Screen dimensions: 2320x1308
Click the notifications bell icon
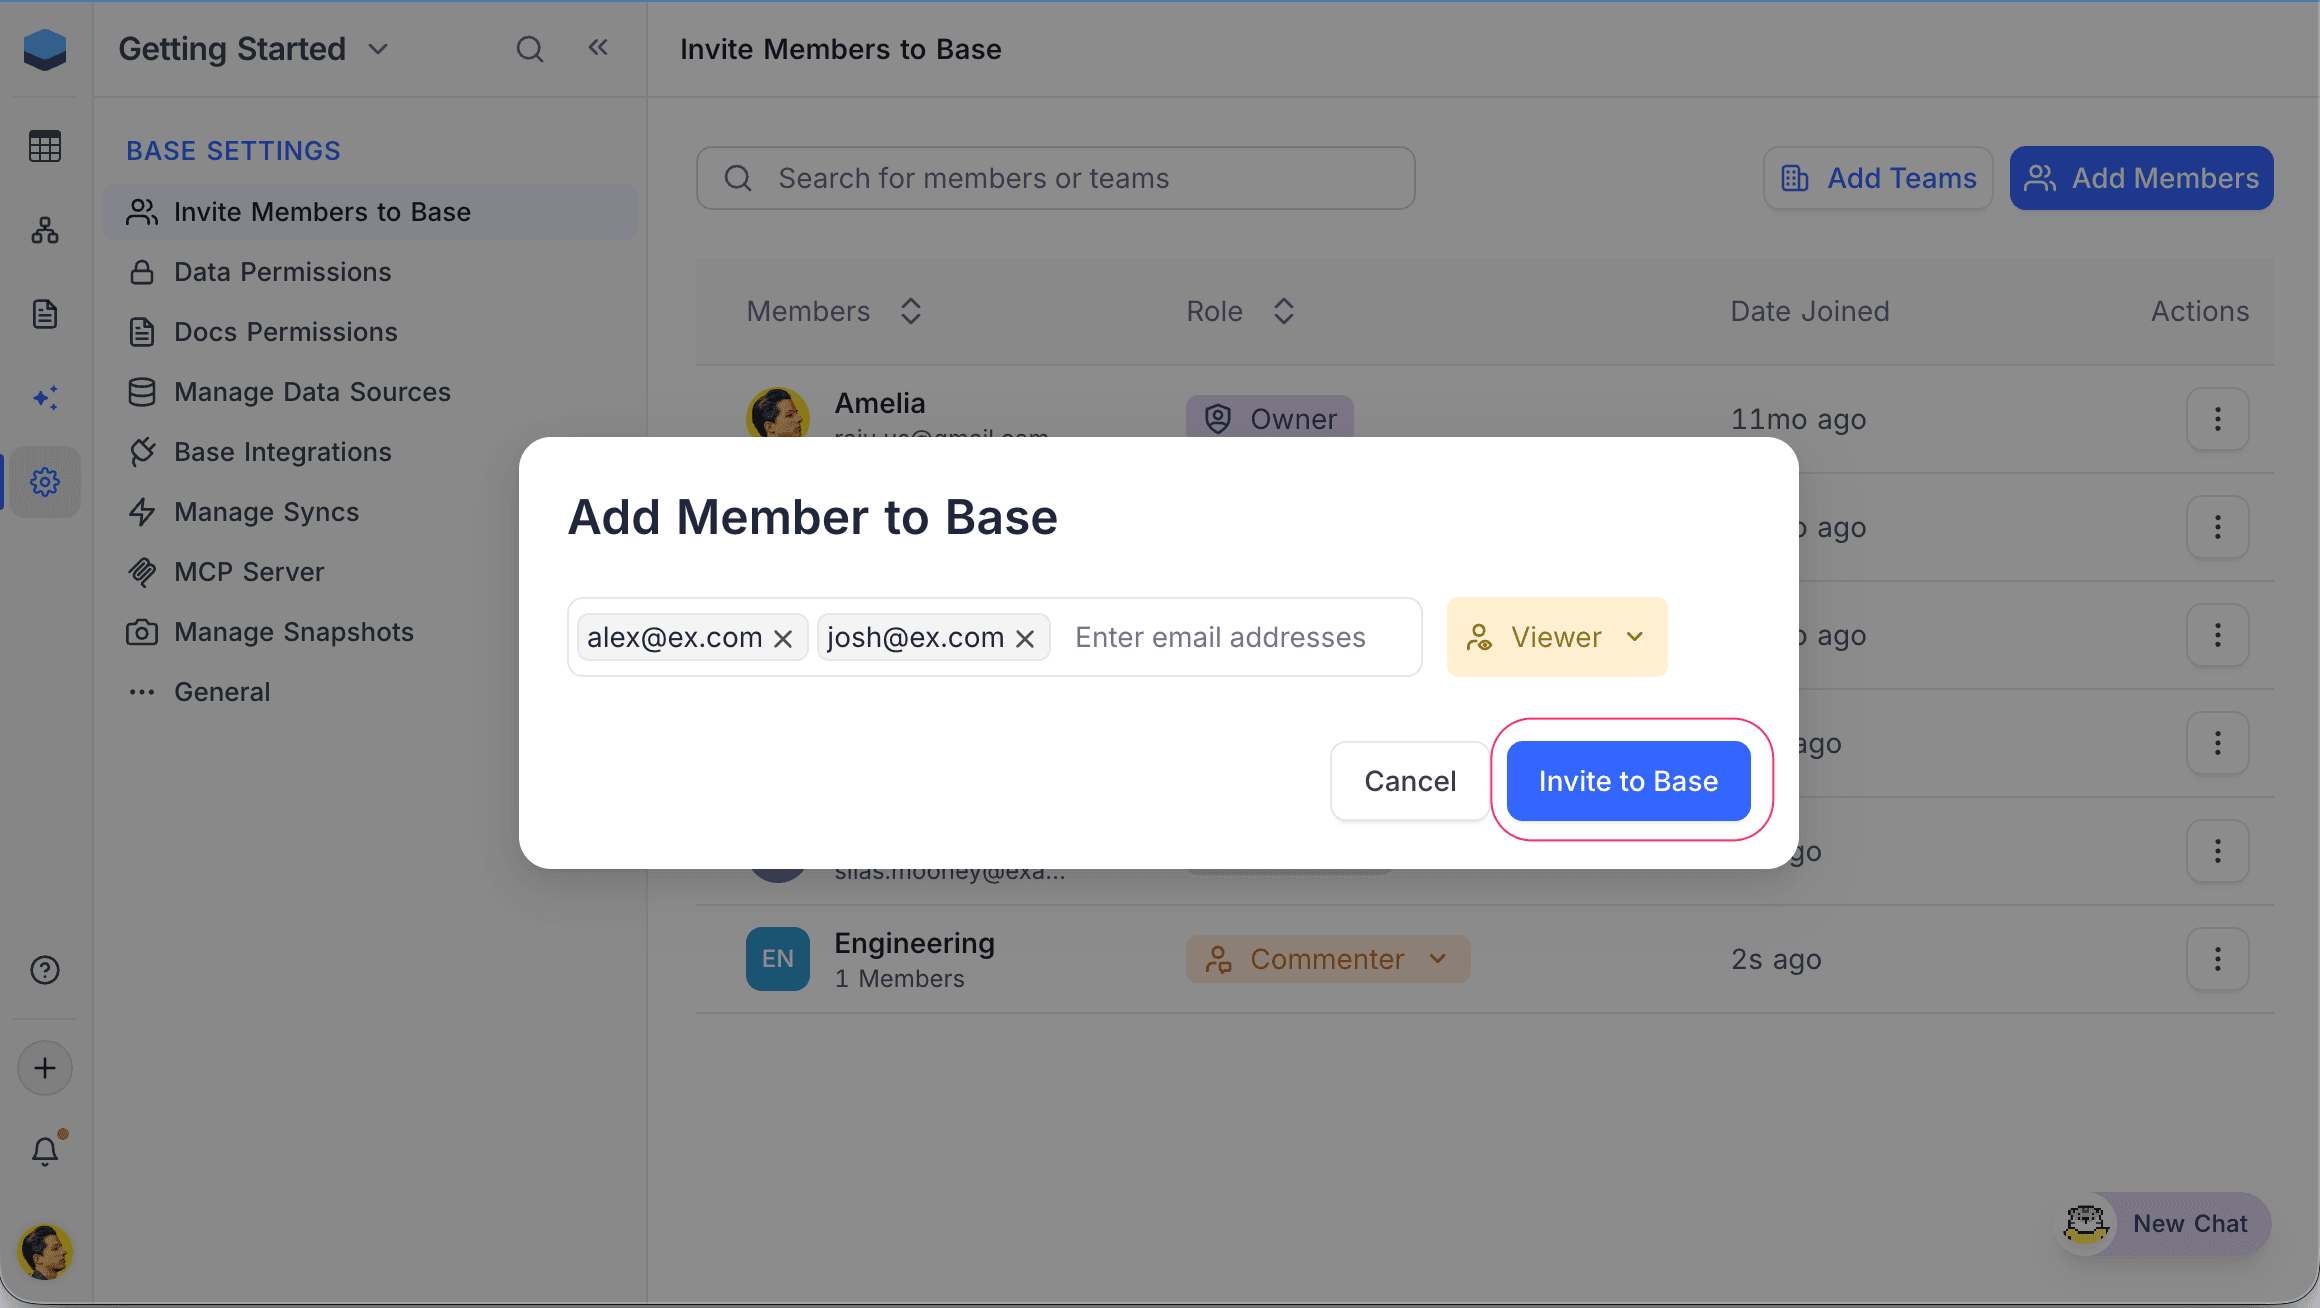point(45,1152)
